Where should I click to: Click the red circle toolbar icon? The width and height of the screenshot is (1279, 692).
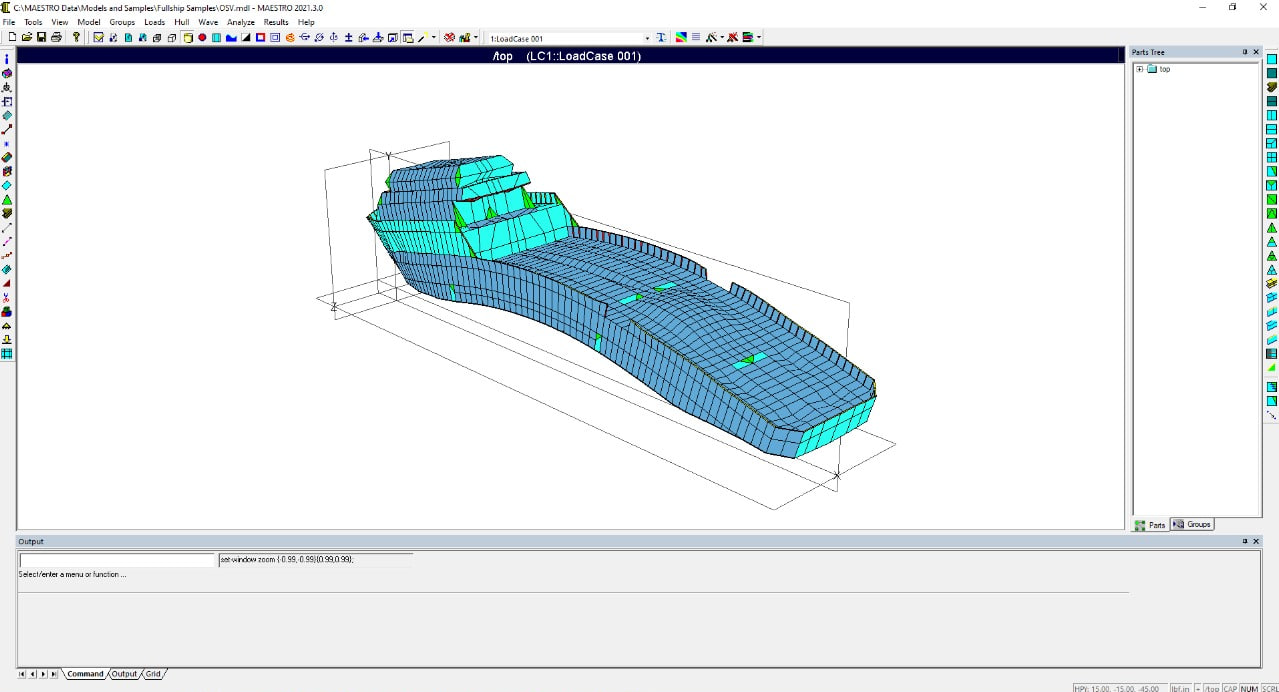tap(202, 38)
